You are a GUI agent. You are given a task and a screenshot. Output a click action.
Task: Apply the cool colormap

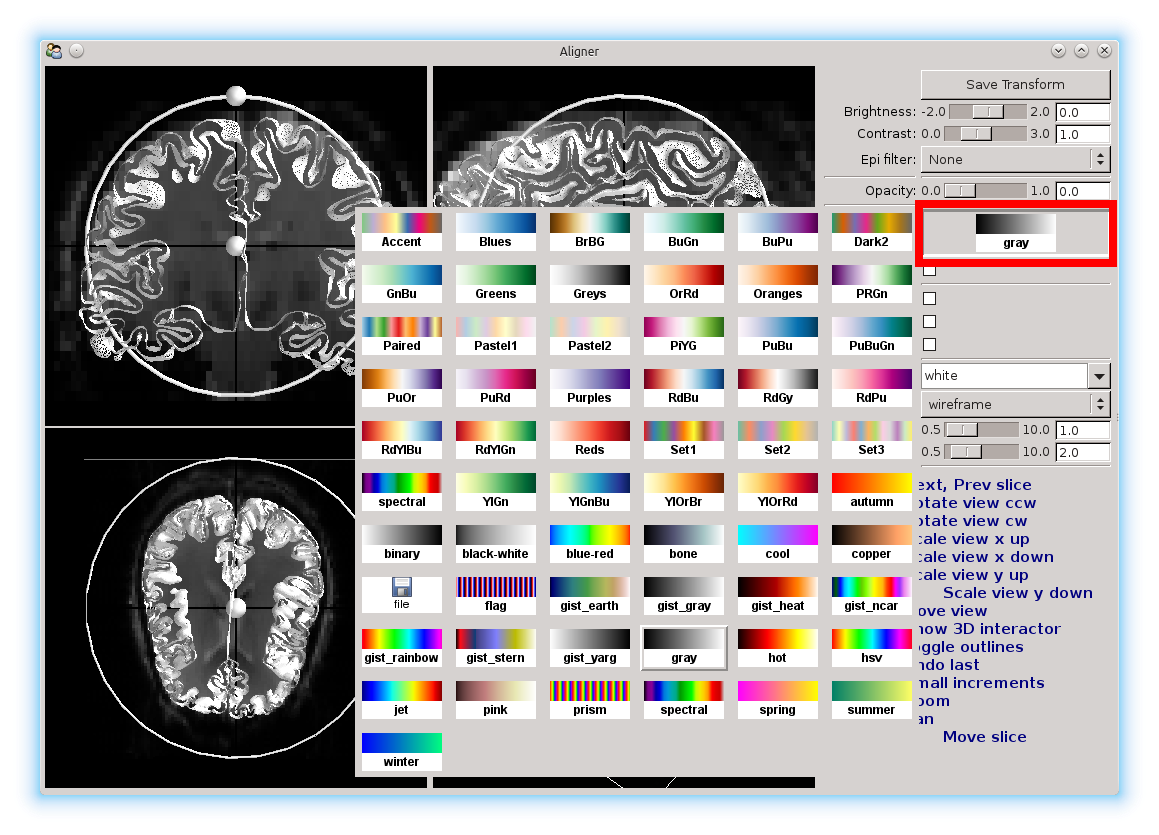pos(778,543)
